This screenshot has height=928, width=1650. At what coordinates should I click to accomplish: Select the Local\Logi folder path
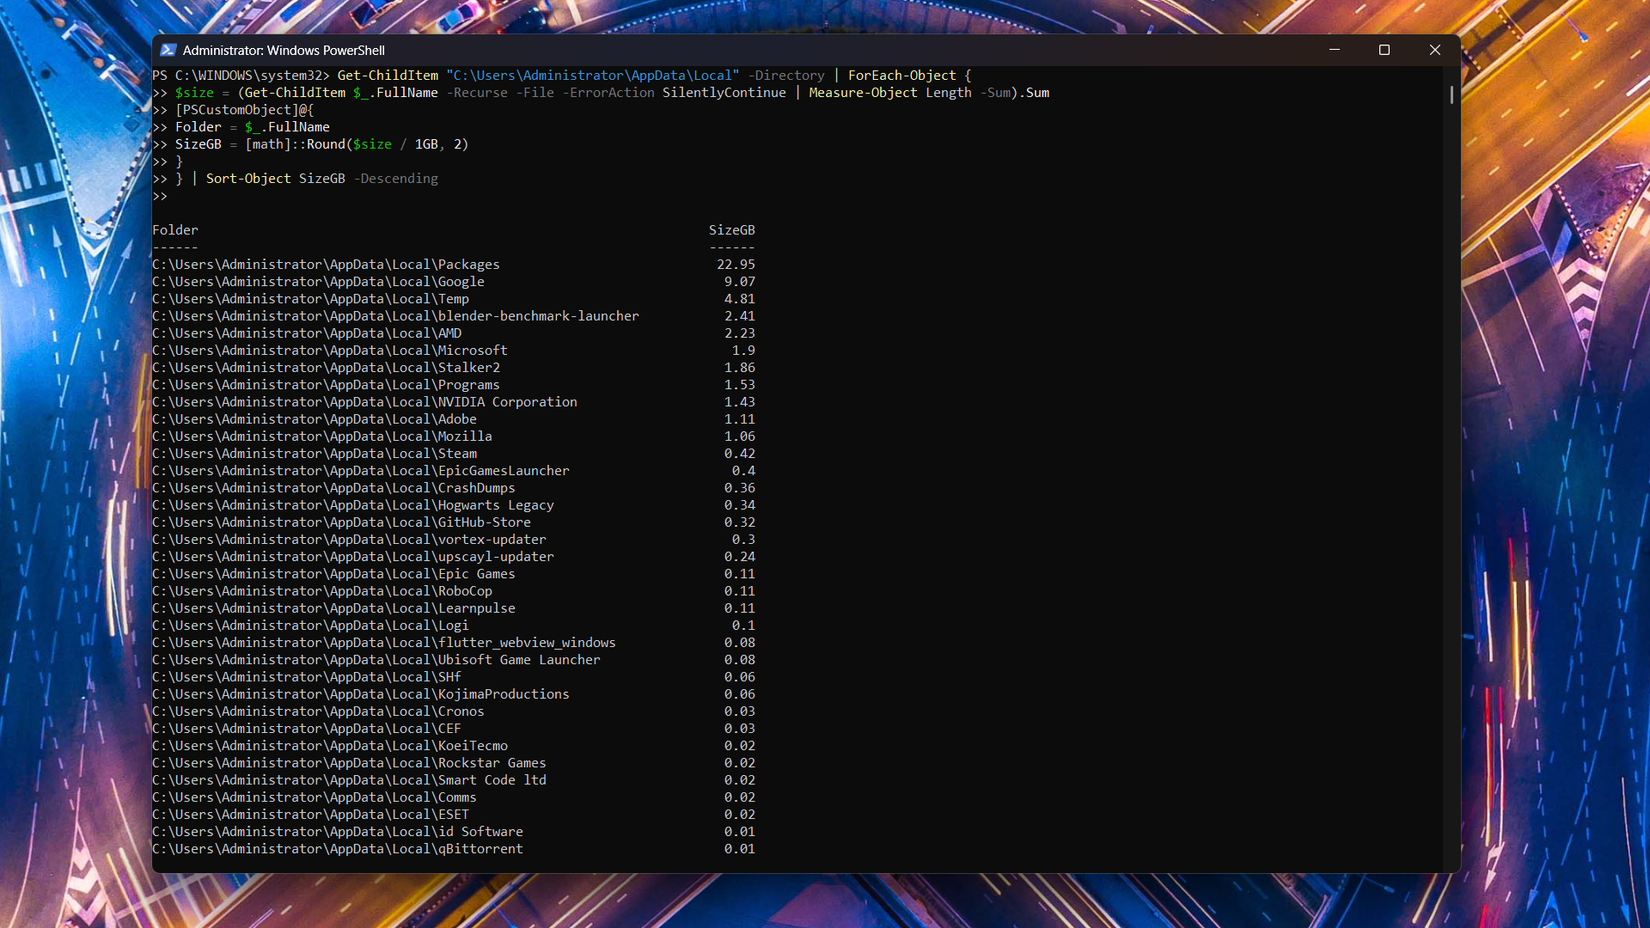point(310,626)
